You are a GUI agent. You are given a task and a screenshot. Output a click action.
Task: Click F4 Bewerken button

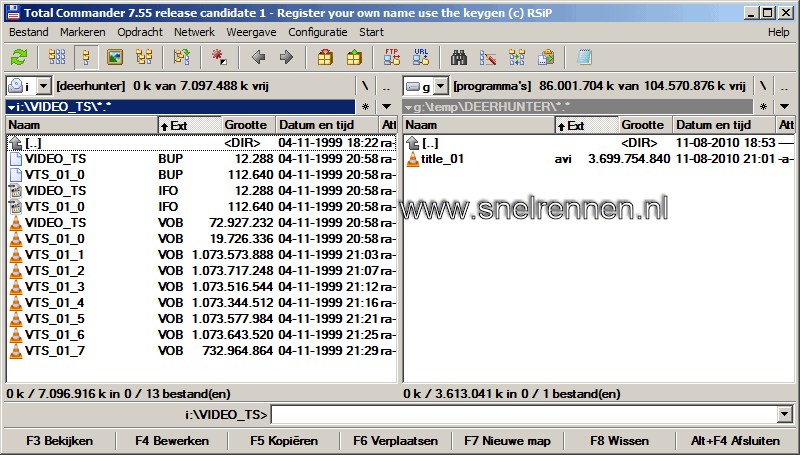(x=172, y=441)
